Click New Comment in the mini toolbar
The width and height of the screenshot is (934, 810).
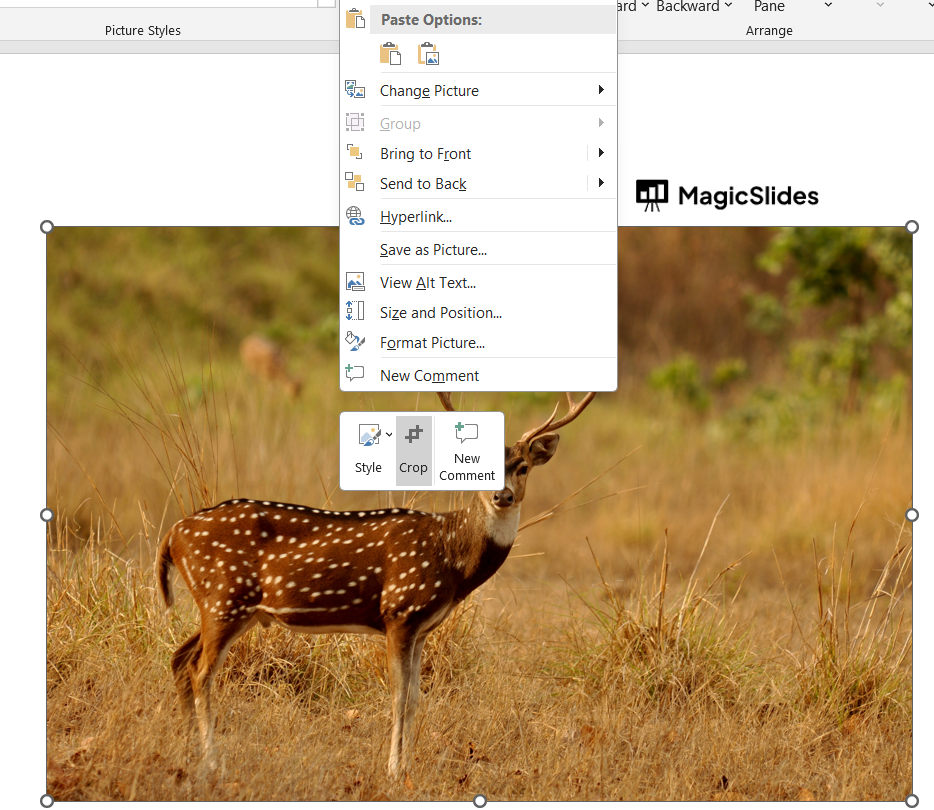467,450
